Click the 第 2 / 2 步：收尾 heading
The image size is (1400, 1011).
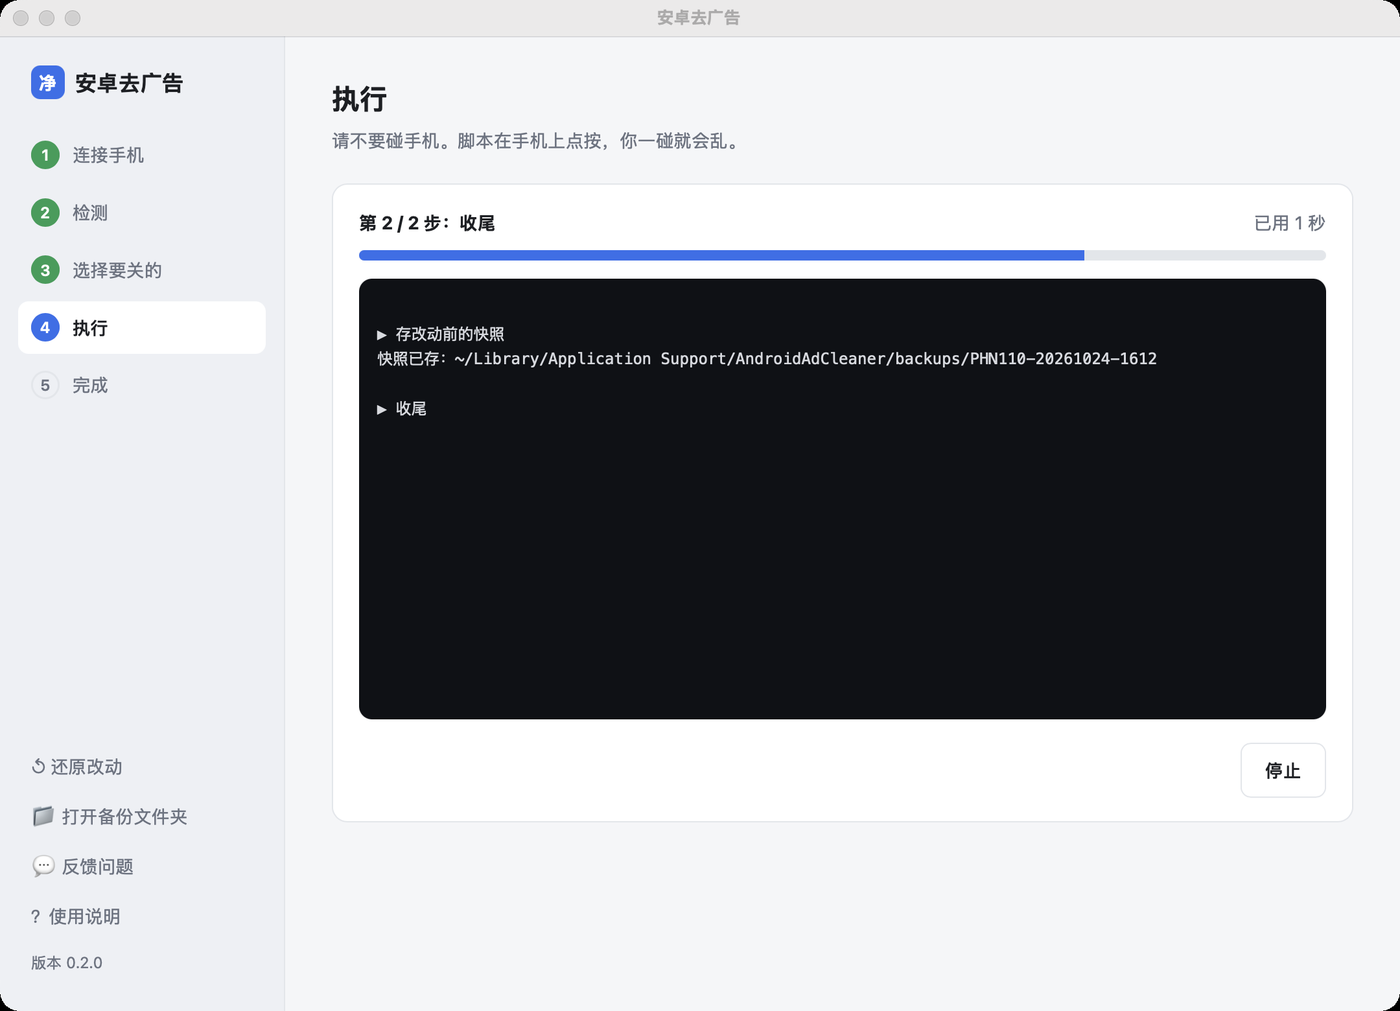click(x=427, y=223)
